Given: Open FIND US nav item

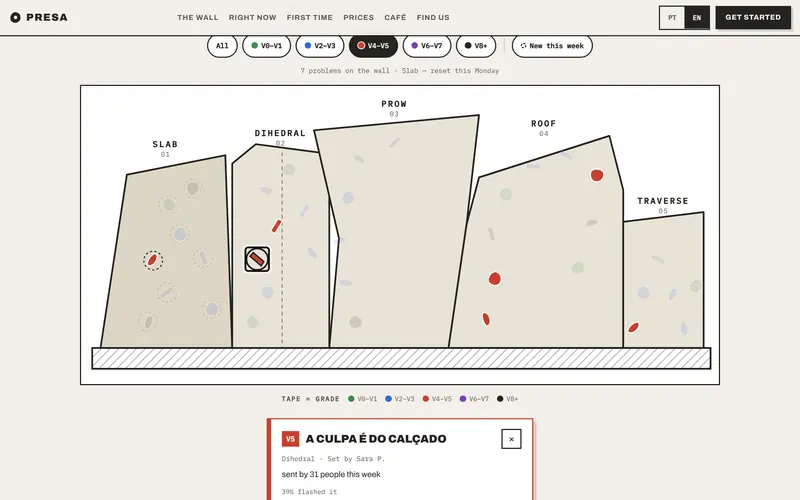Looking at the screenshot, I should tap(433, 17).
